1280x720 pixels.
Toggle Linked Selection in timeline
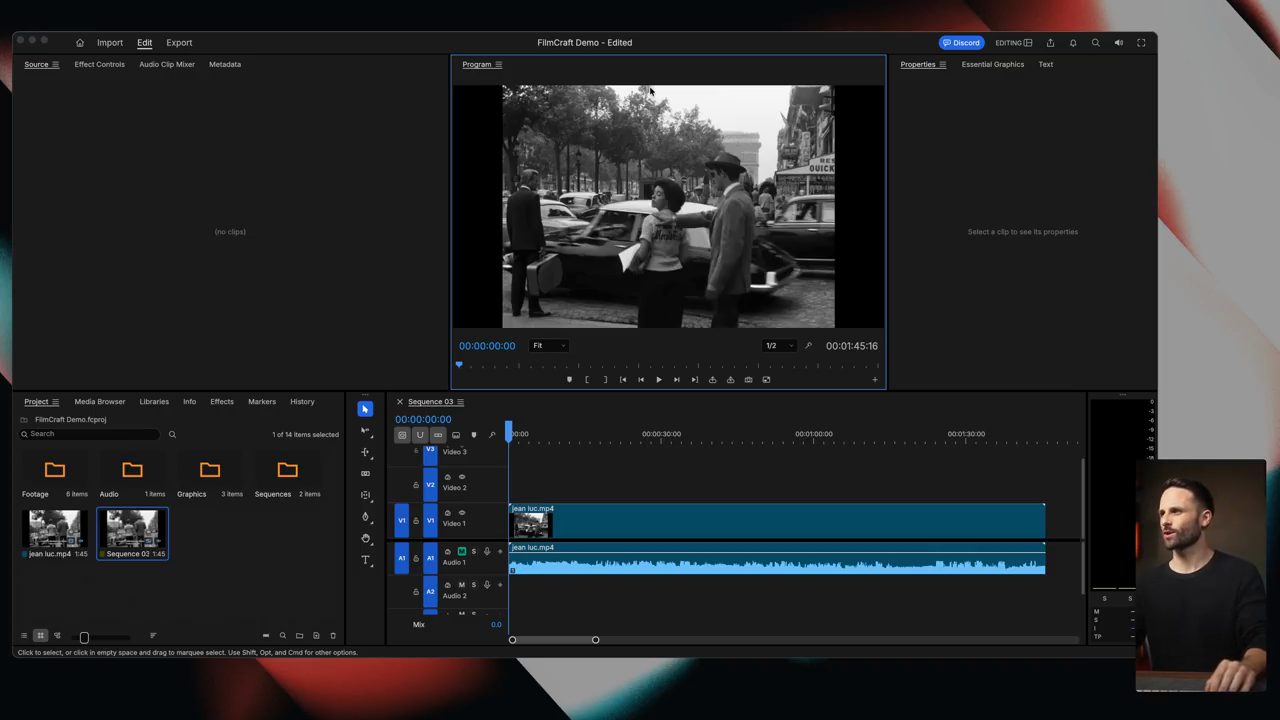tap(438, 435)
